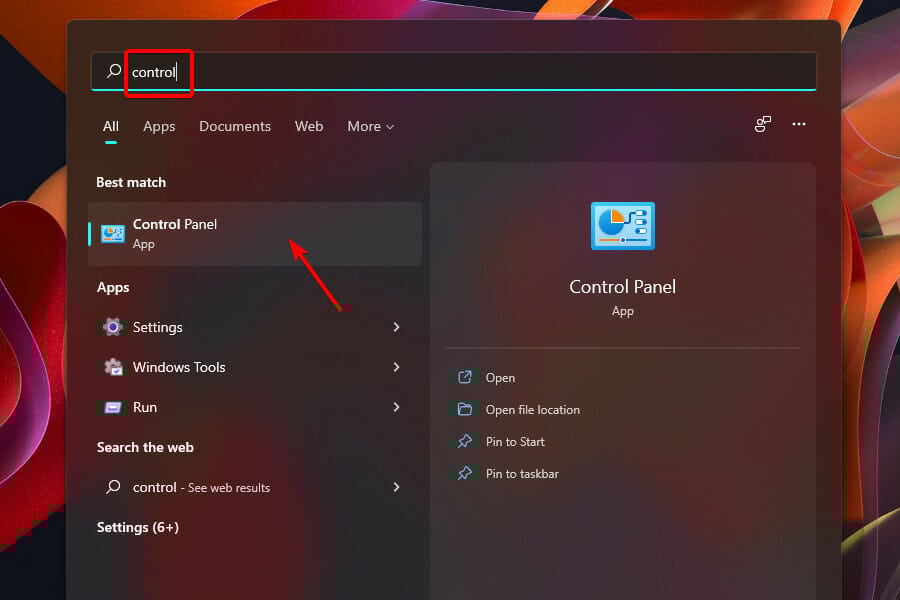This screenshot has height=600, width=900.
Task: Expand the Run result chevron
Action: point(397,407)
